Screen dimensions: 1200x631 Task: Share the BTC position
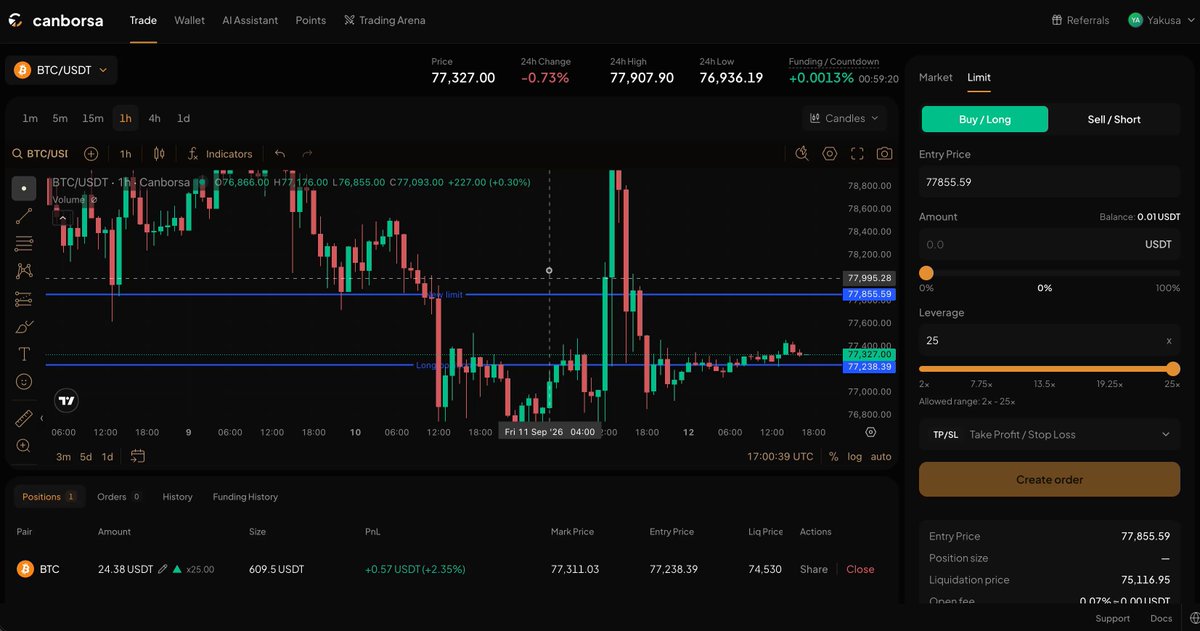[814, 569]
